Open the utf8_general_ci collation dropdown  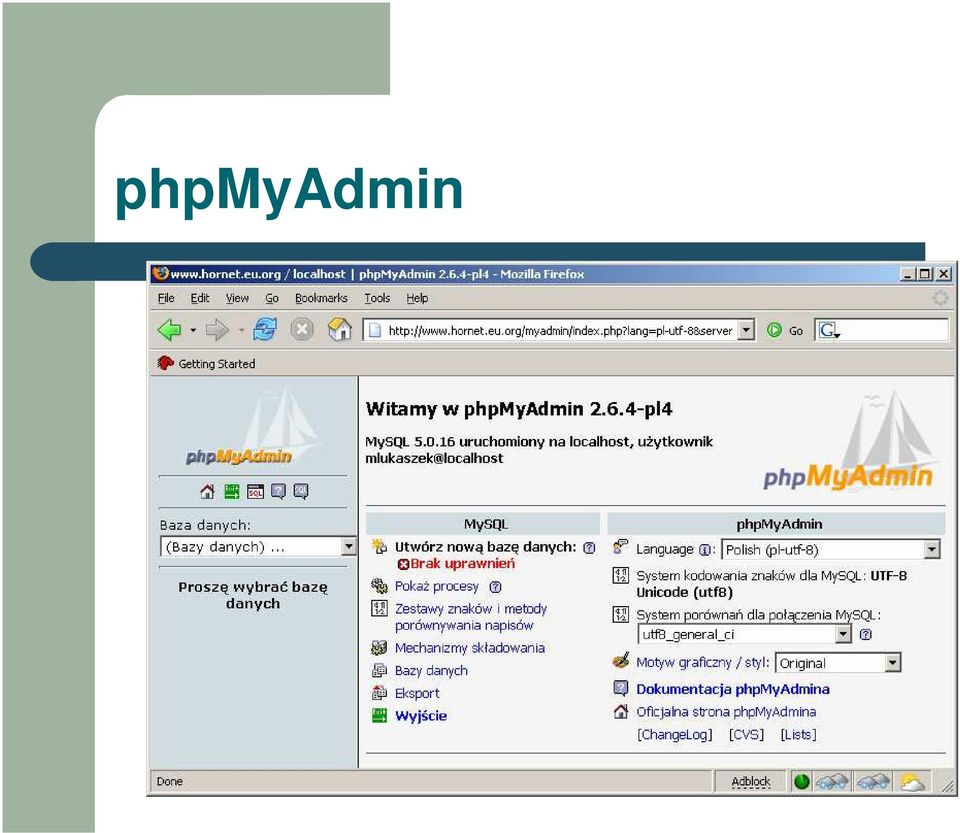coord(744,635)
